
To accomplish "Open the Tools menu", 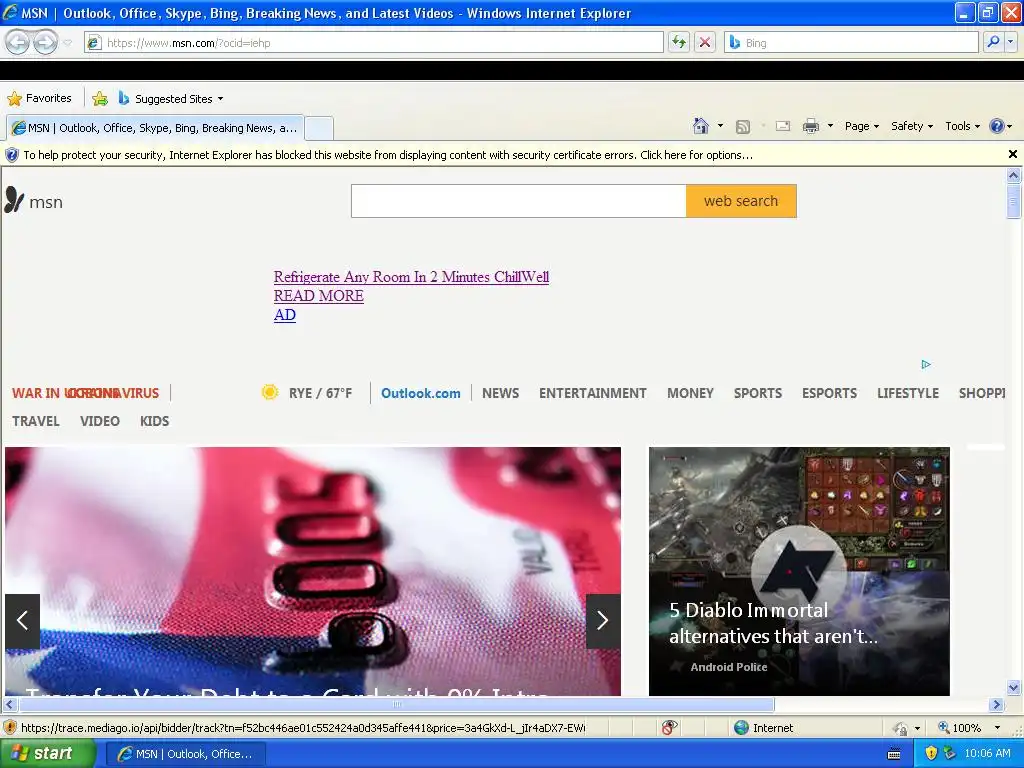I will point(962,126).
